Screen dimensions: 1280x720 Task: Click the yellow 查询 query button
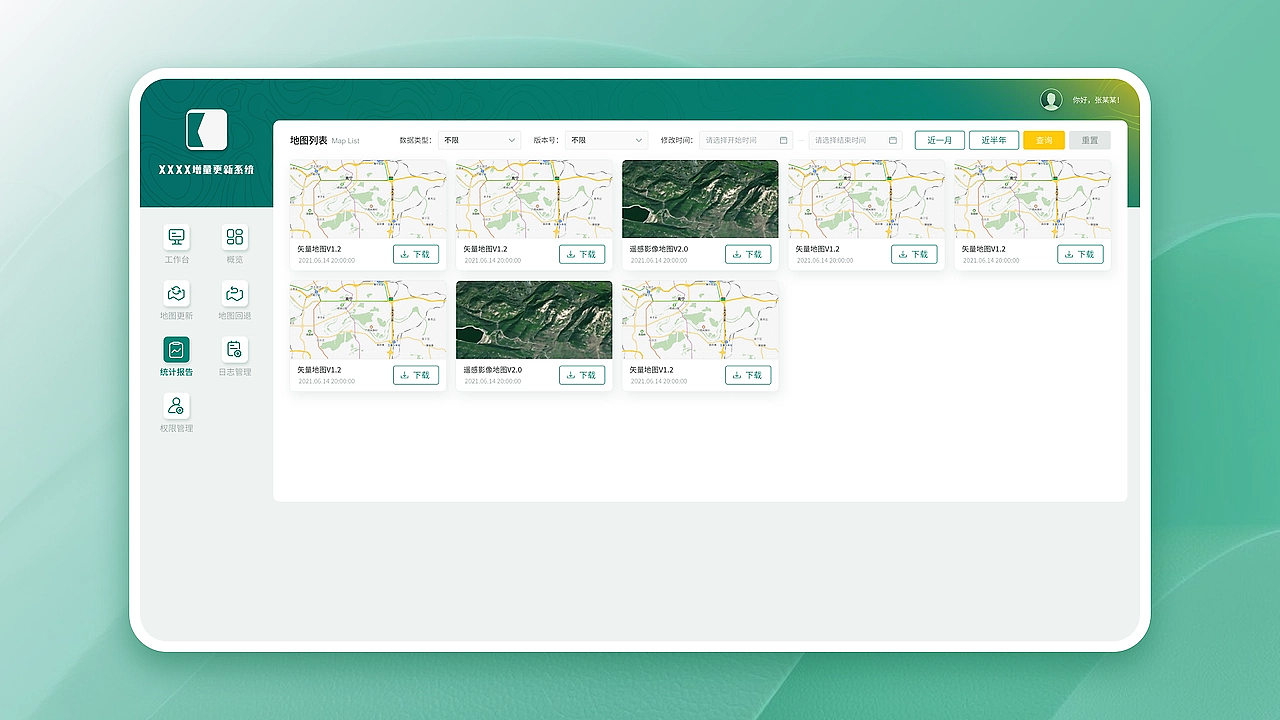click(x=1044, y=140)
